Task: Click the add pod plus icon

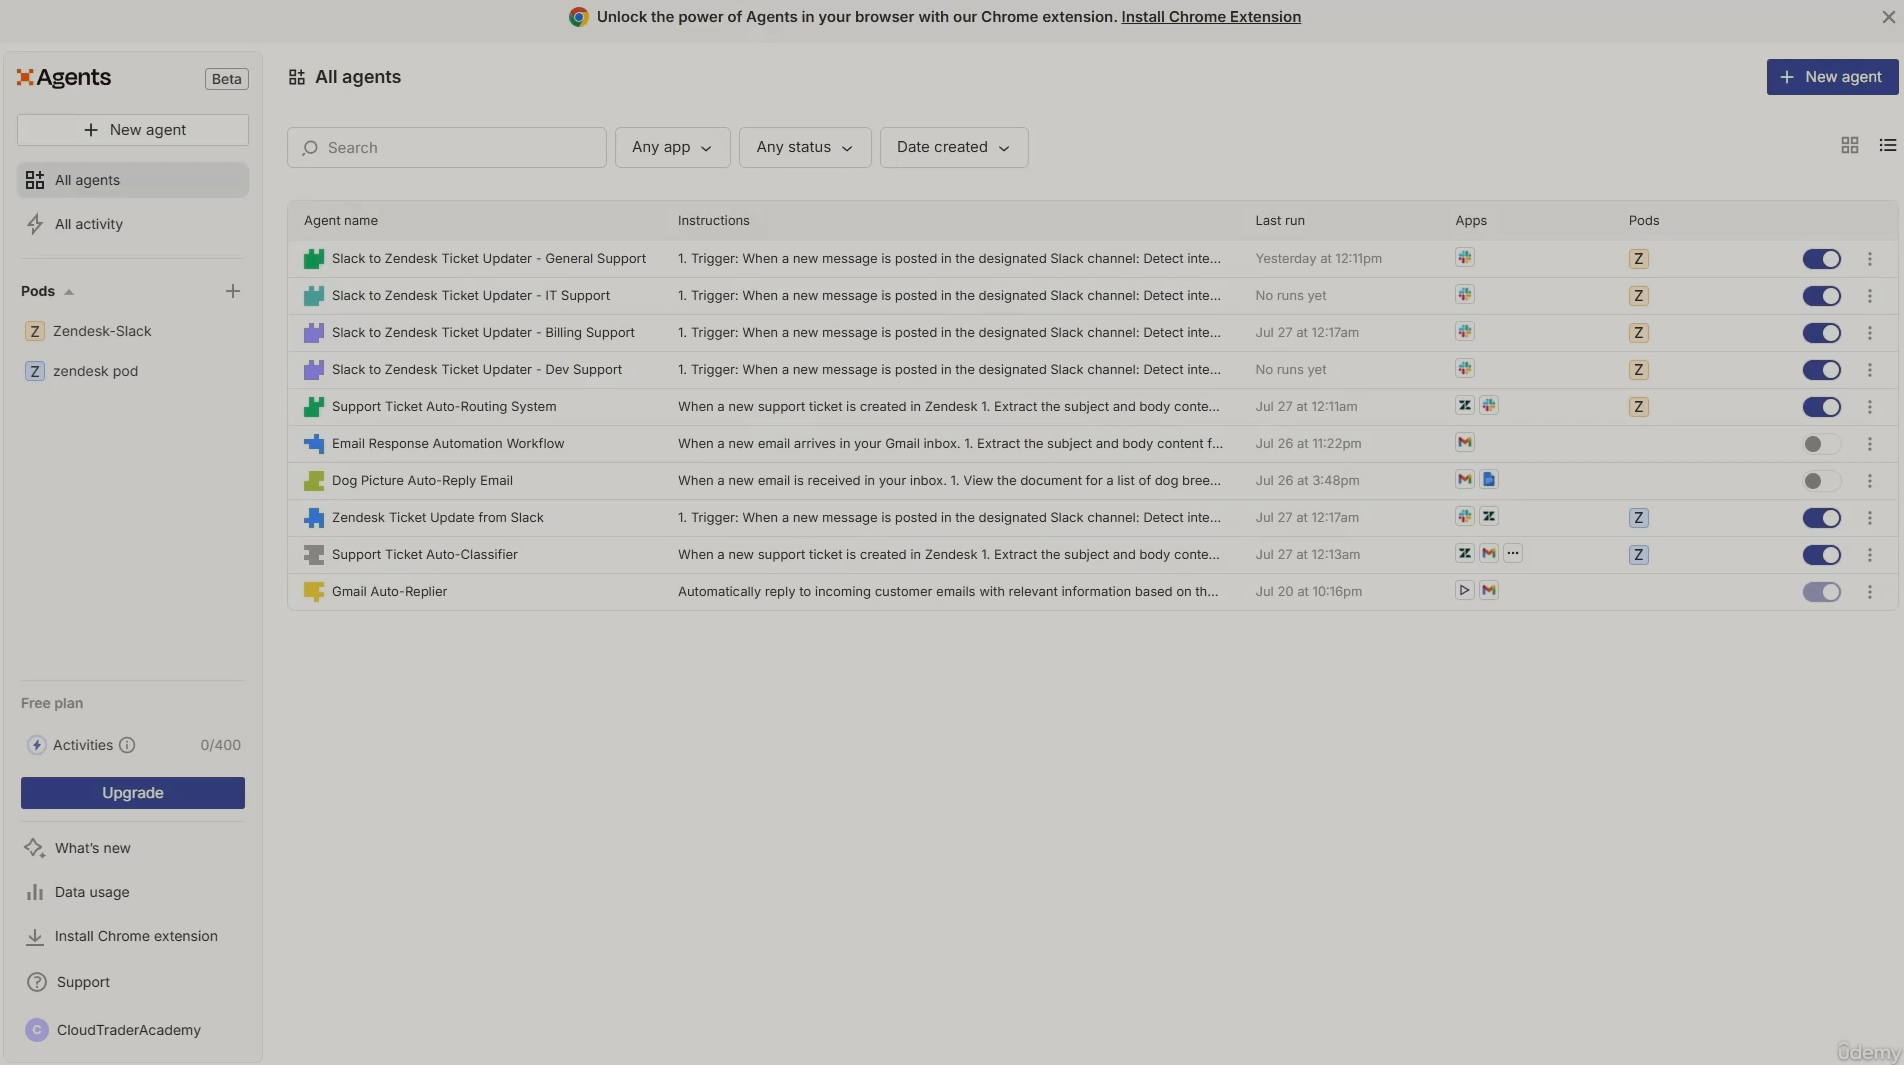Action: (233, 291)
